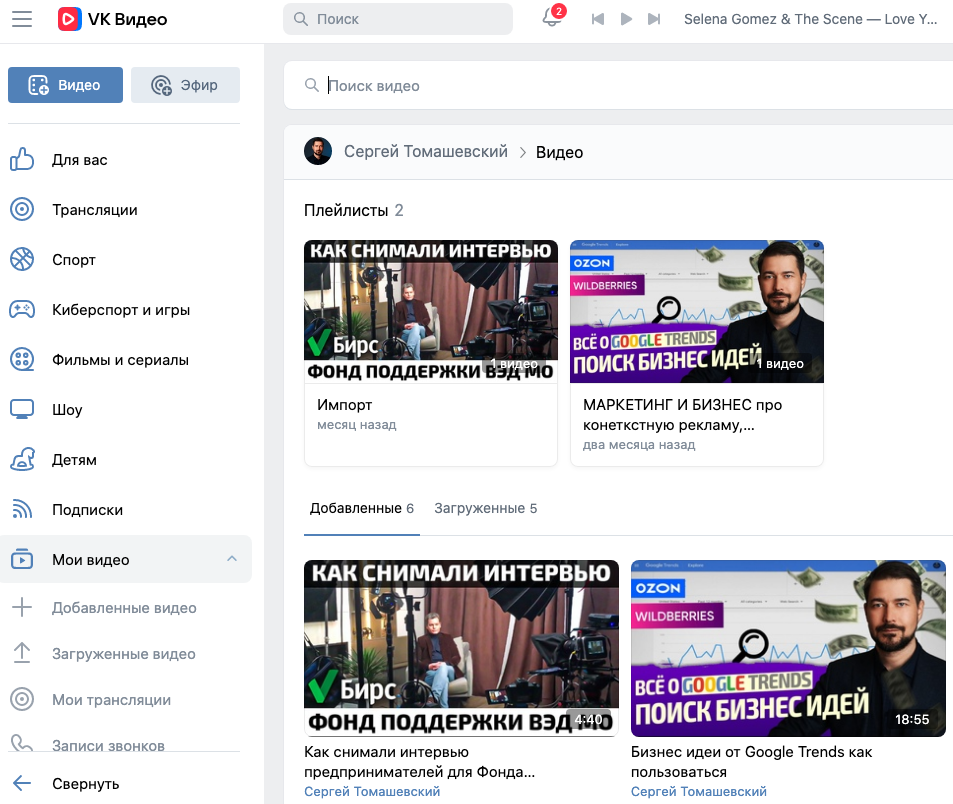
Task: Click the Спорт ball icon
Action: click(x=22, y=259)
